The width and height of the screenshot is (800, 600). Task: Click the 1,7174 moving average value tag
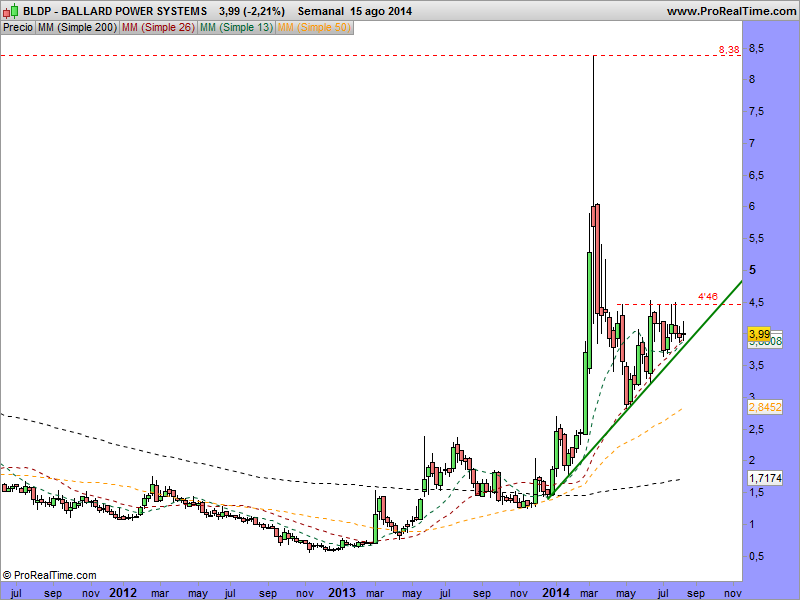click(x=765, y=478)
